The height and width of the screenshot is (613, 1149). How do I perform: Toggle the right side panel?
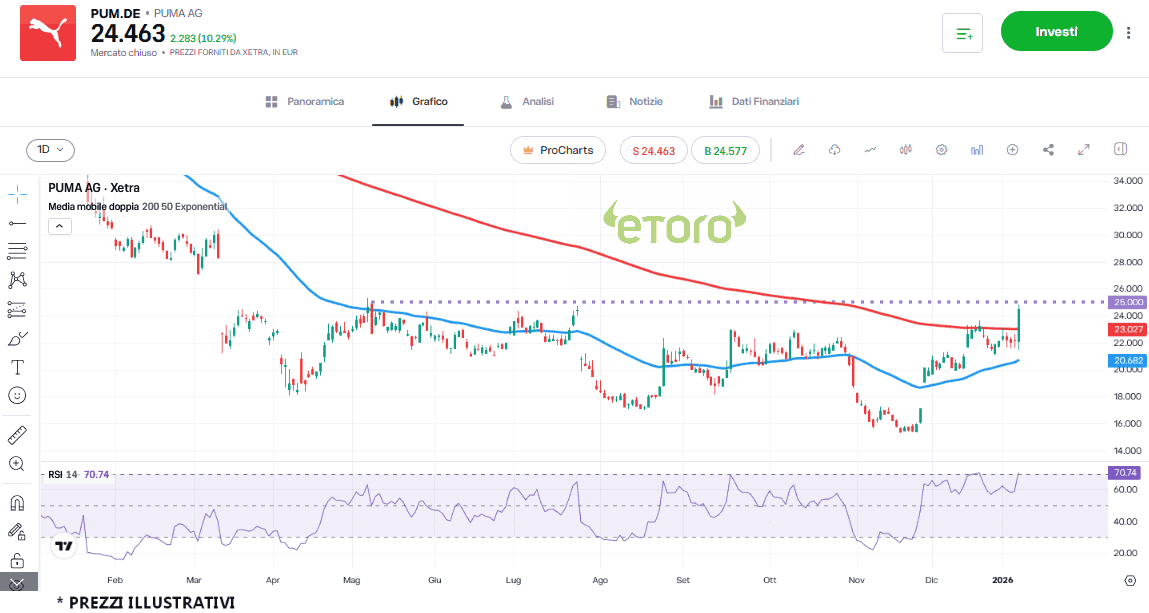[1120, 150]
